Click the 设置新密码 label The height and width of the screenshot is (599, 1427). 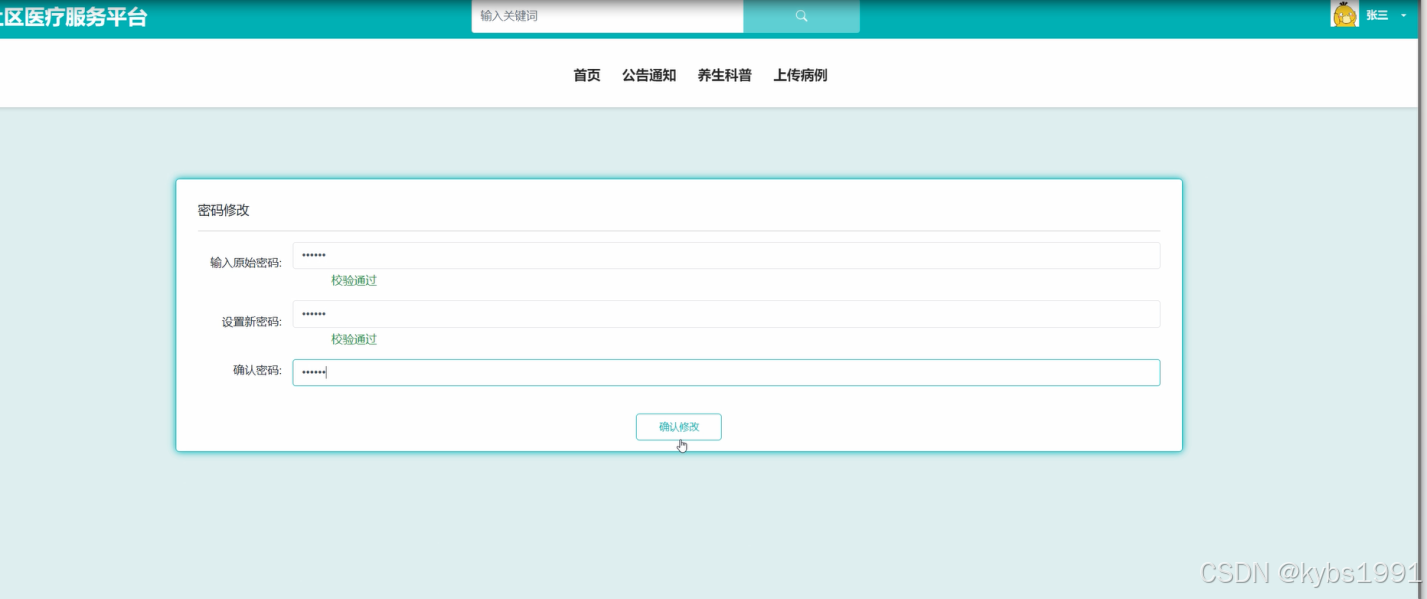click(252, 322)
